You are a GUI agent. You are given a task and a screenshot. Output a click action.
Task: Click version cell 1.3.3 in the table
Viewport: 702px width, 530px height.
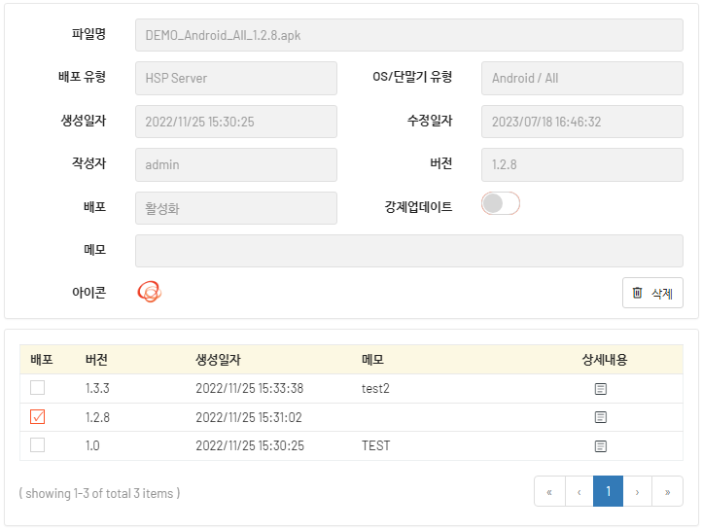tap(97, 388)
